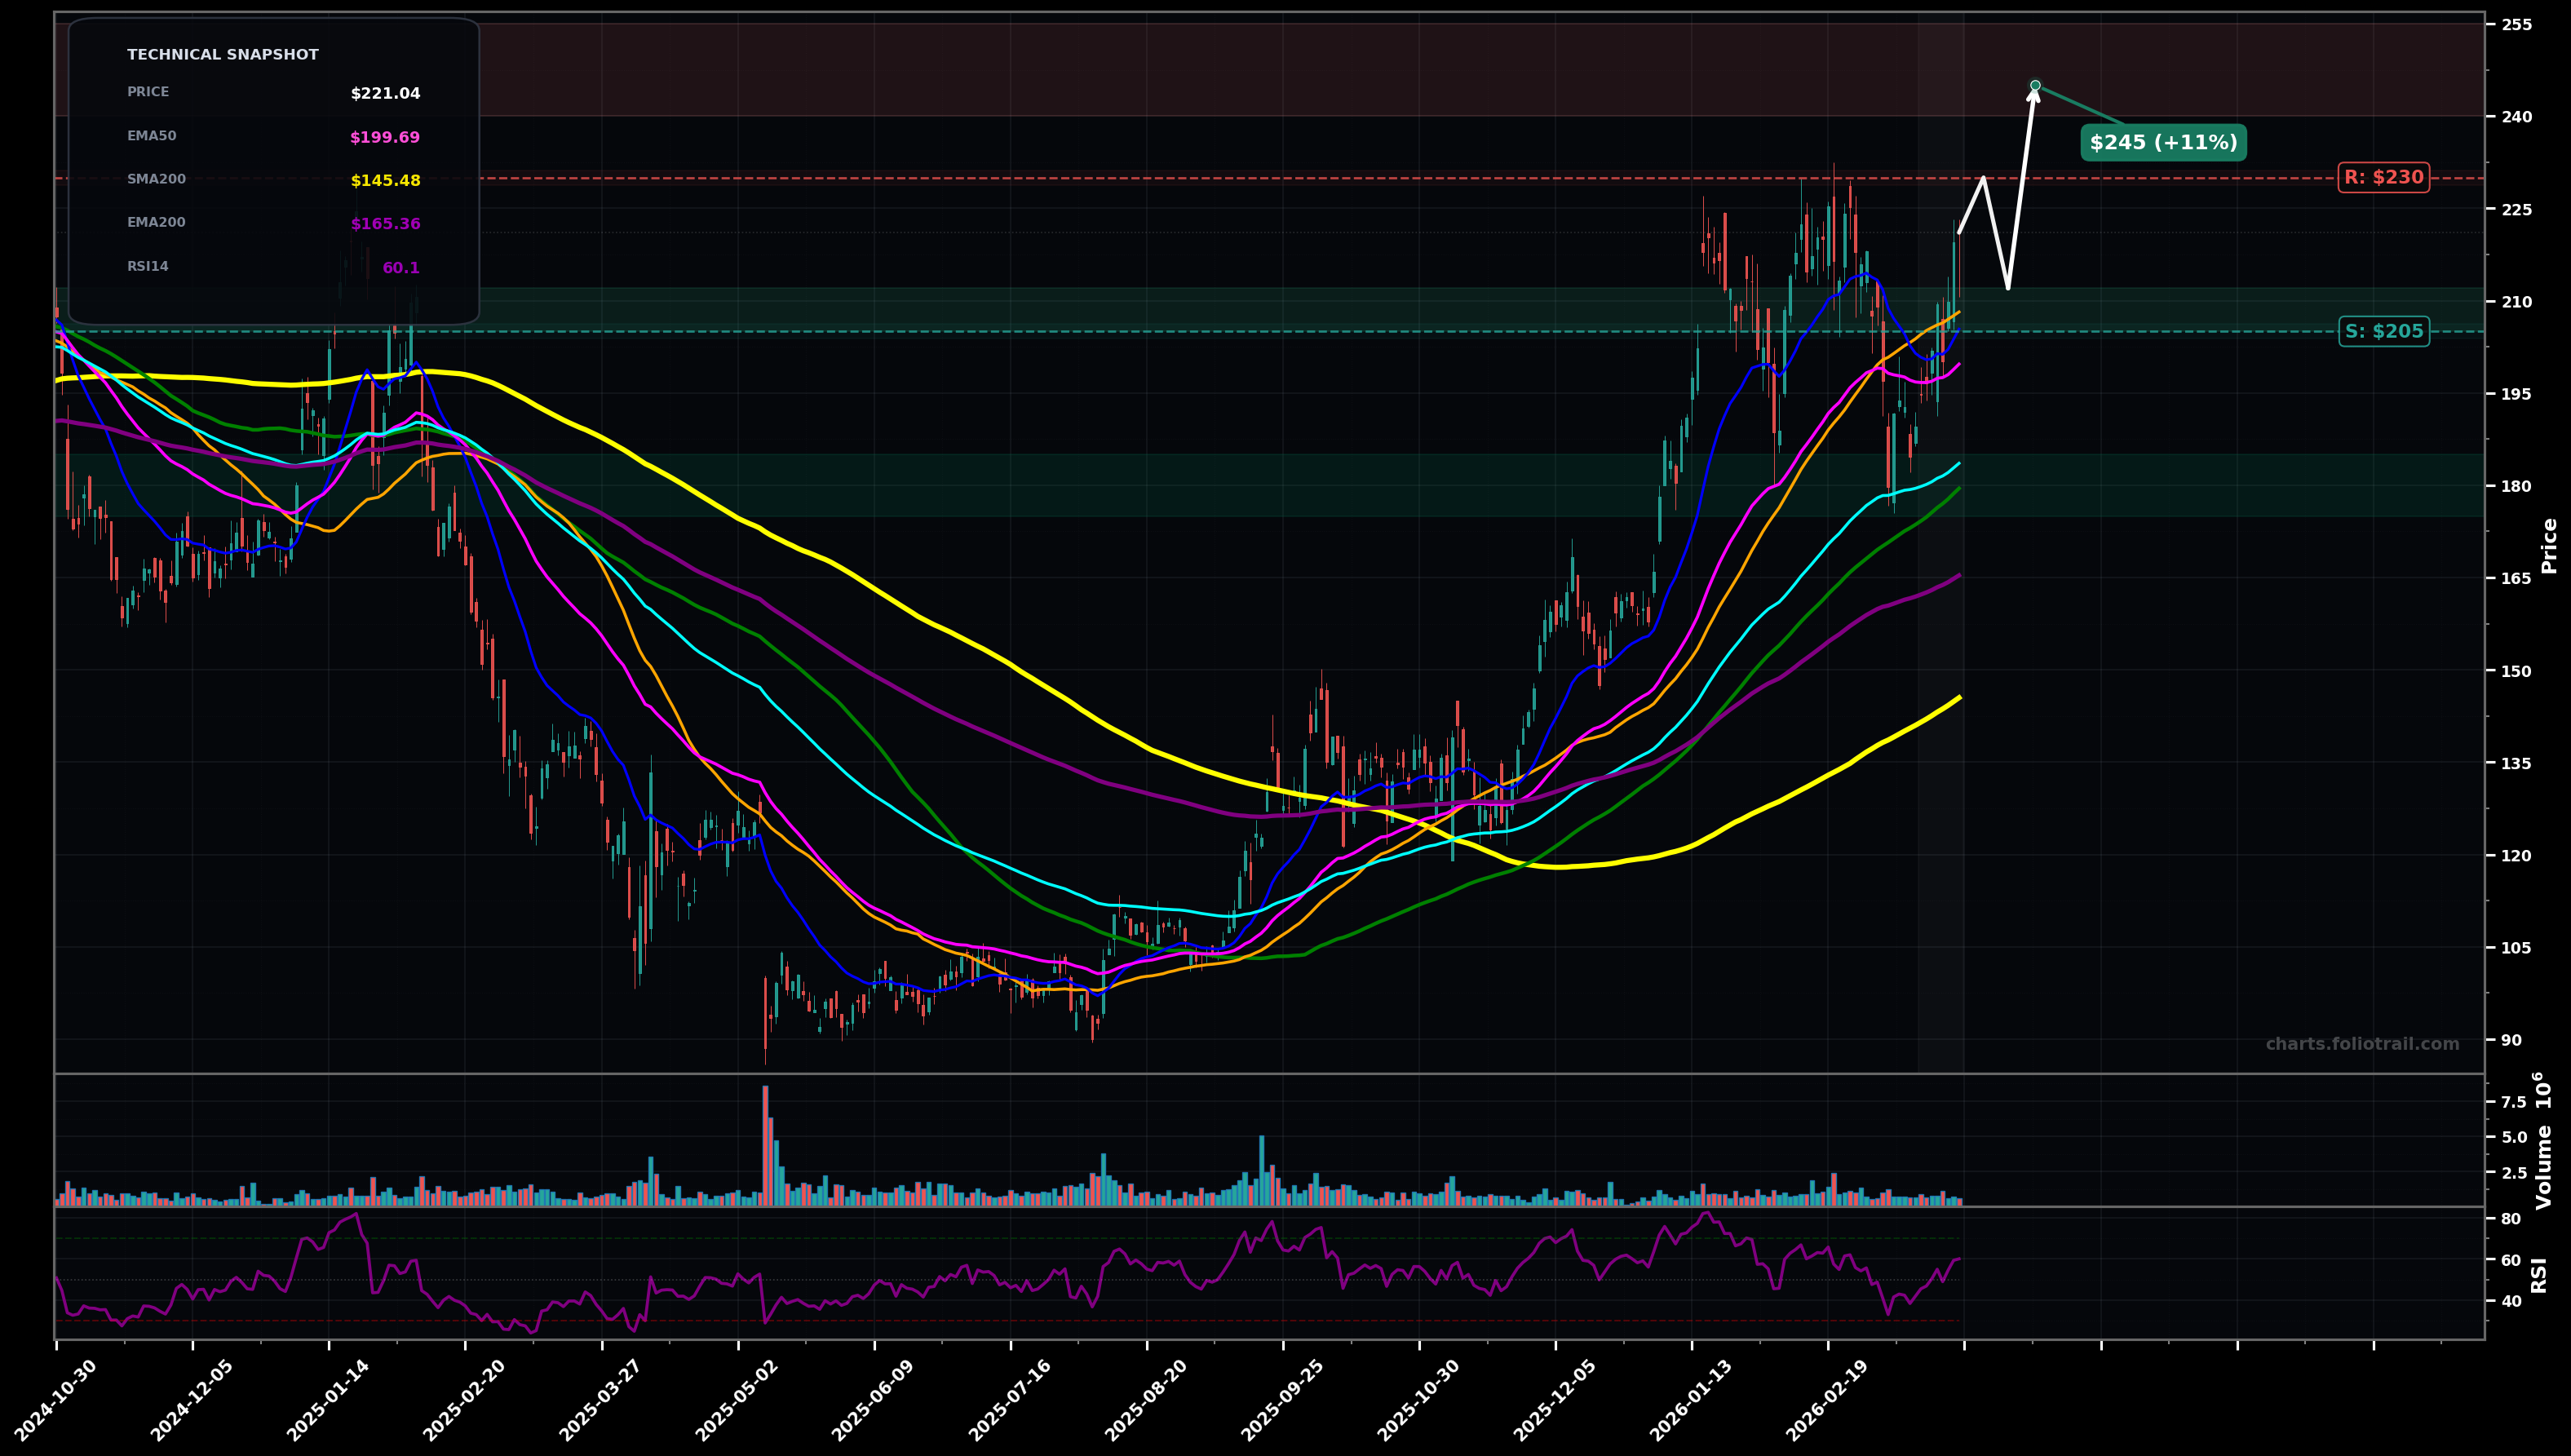This screenshot has height=1456, width=2571.
Task: Click the 255 tick on price axis
Action: [2517, 25]
